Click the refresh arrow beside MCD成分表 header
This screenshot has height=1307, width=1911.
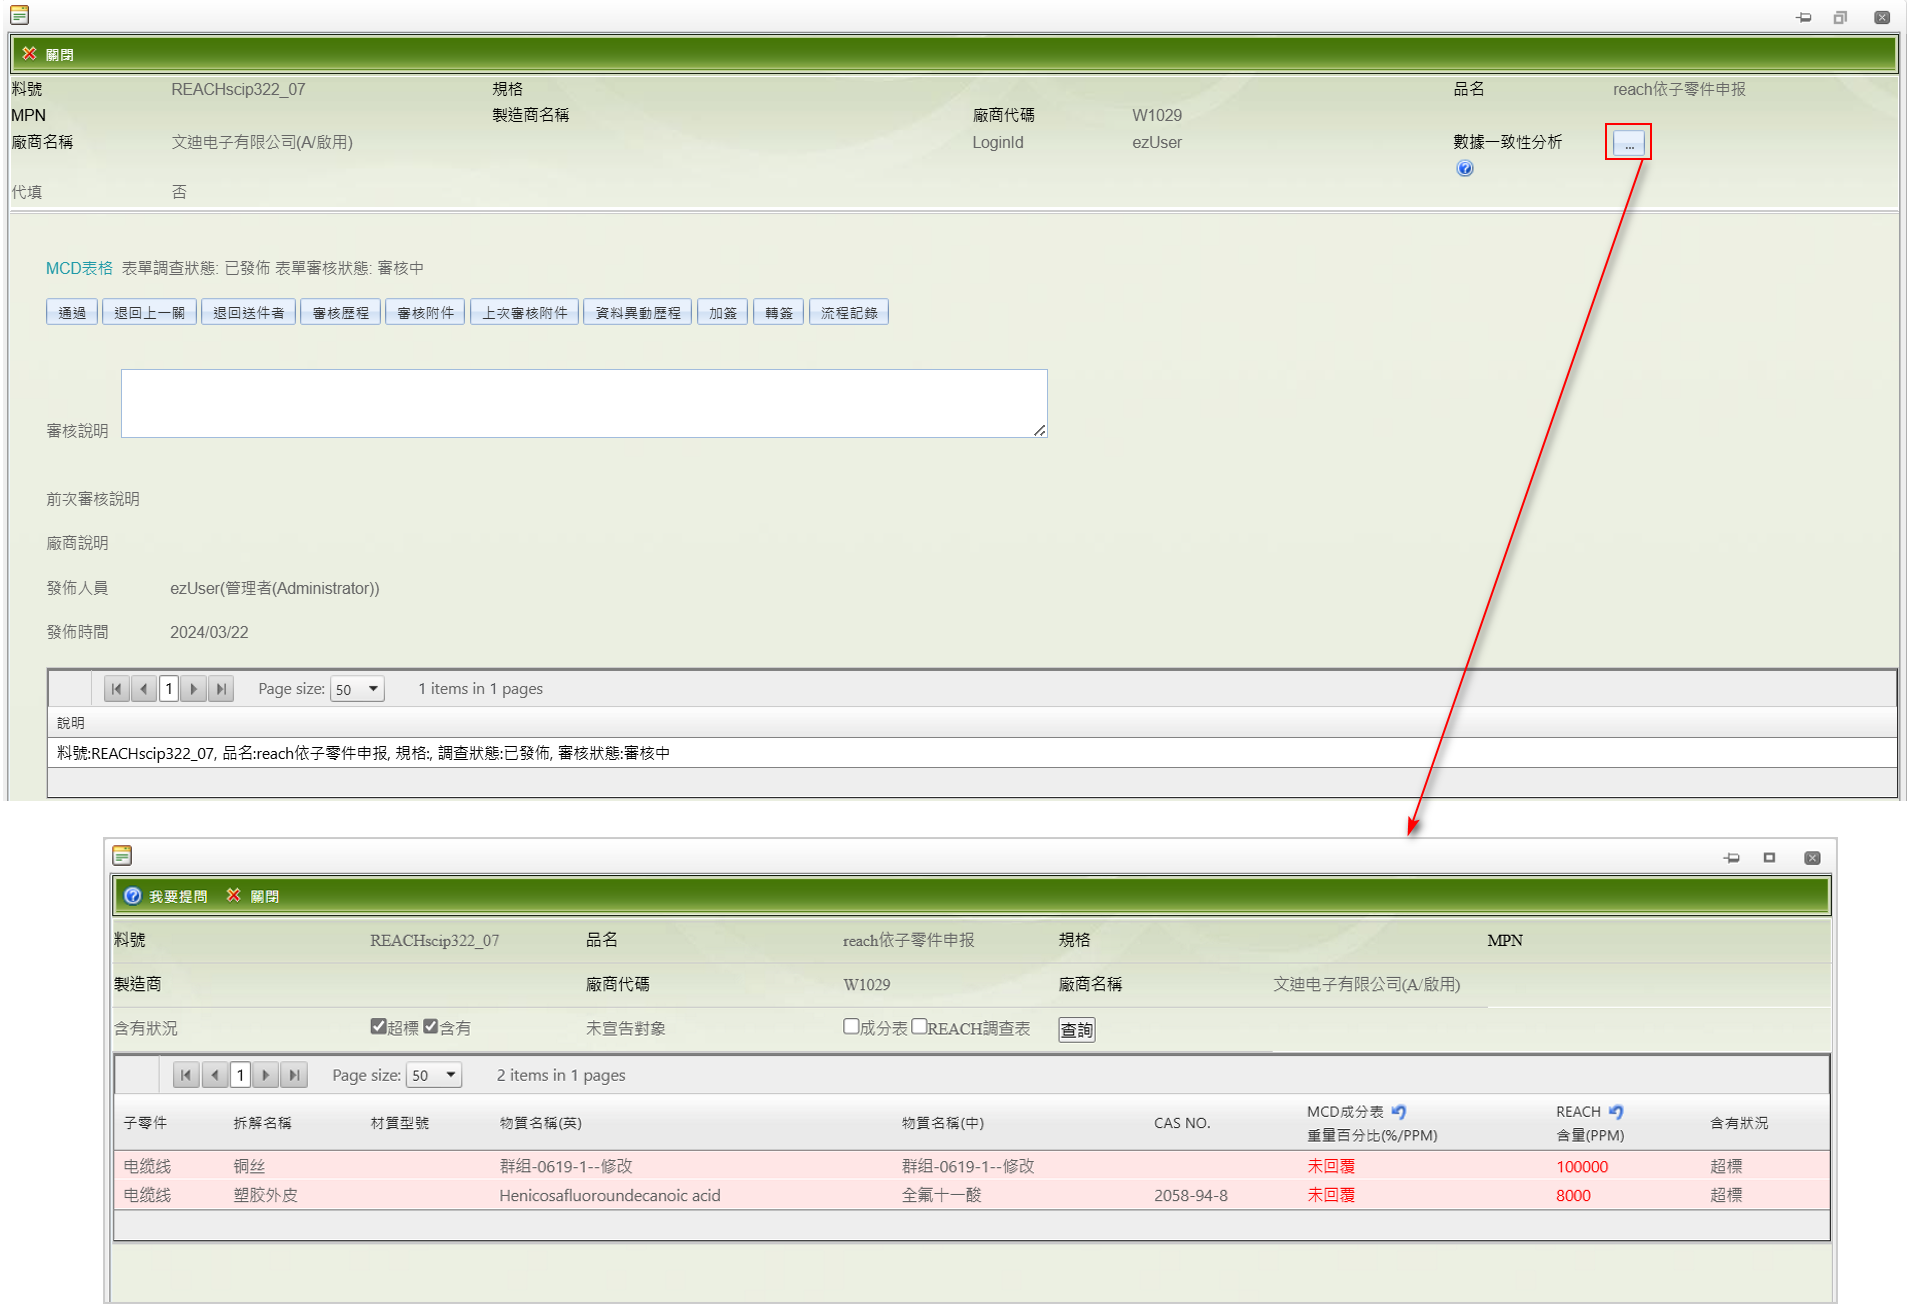pyautogui.click(x=1399, y=1111)
